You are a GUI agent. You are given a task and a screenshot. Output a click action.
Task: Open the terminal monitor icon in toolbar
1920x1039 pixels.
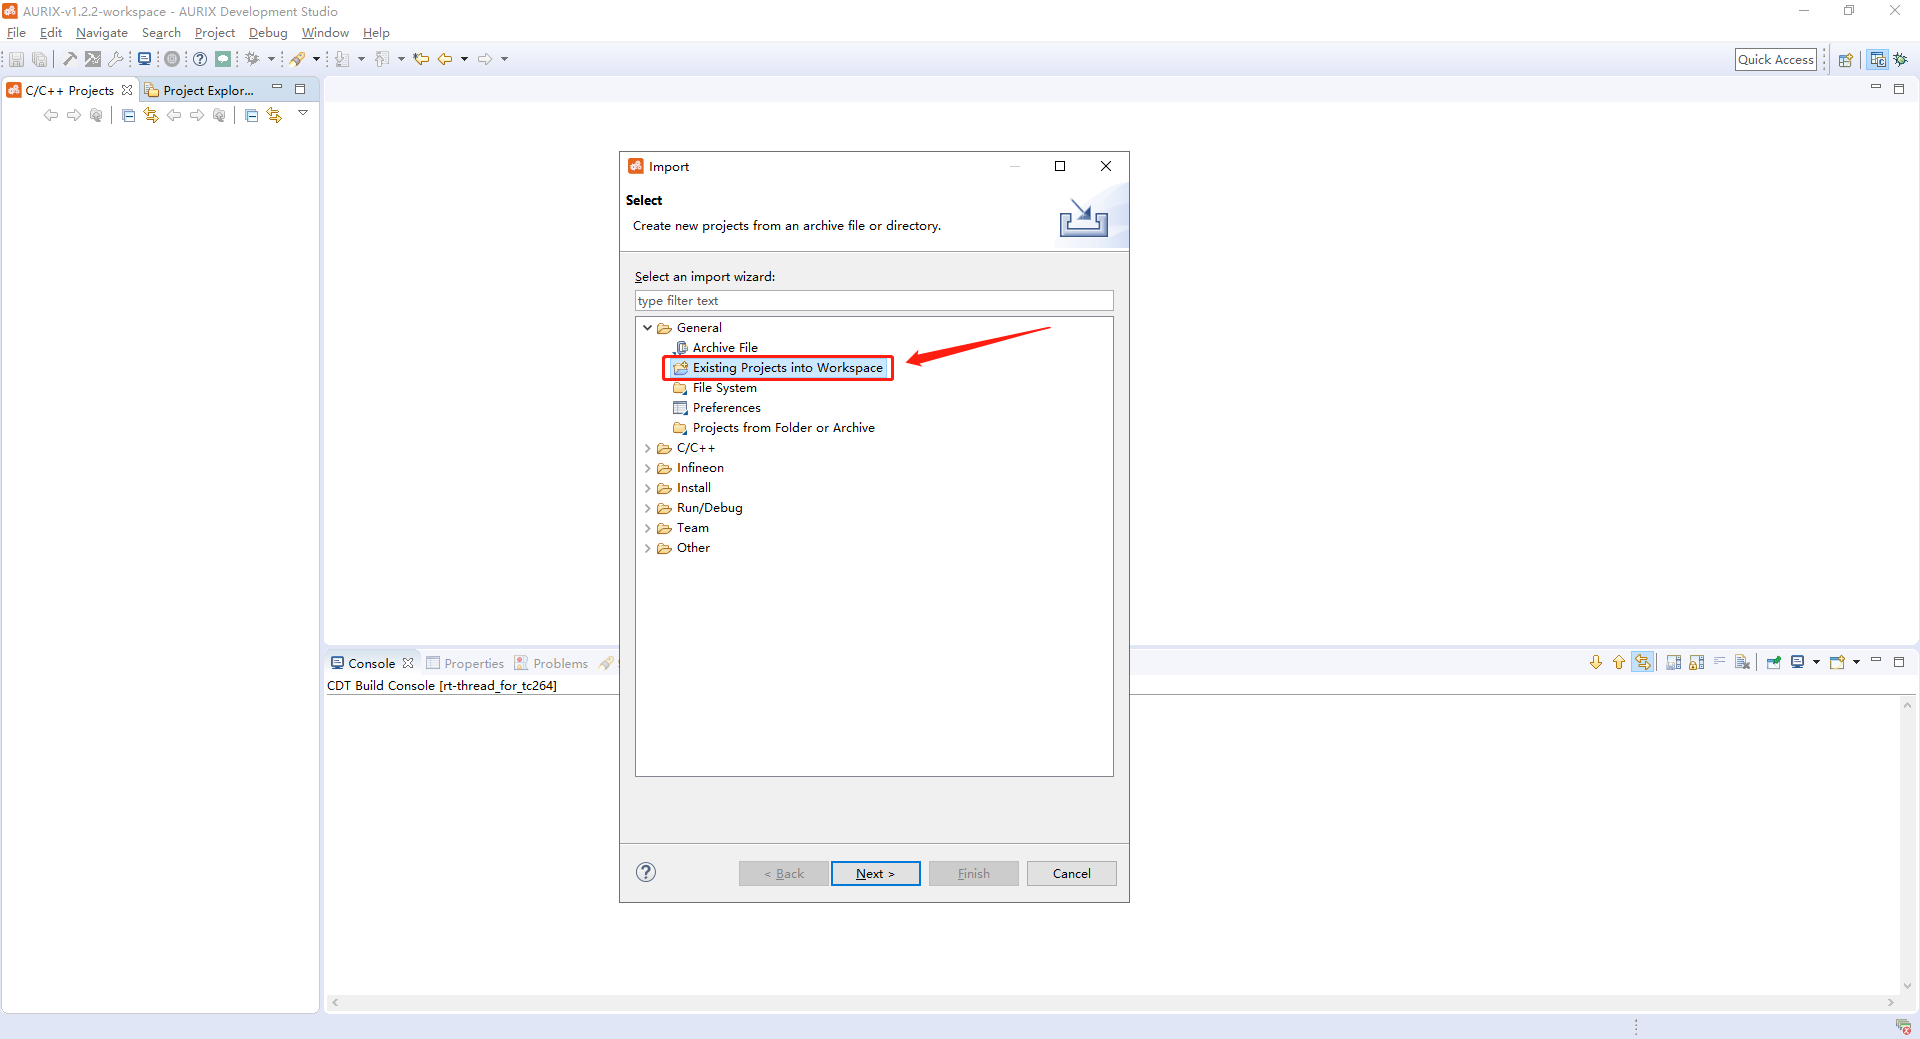[x=145, y=59]
